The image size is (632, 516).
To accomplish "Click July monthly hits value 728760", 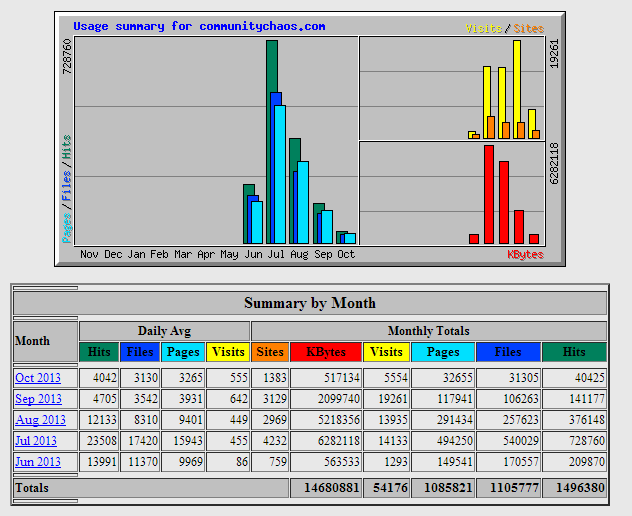I will [x=574, y=441].
